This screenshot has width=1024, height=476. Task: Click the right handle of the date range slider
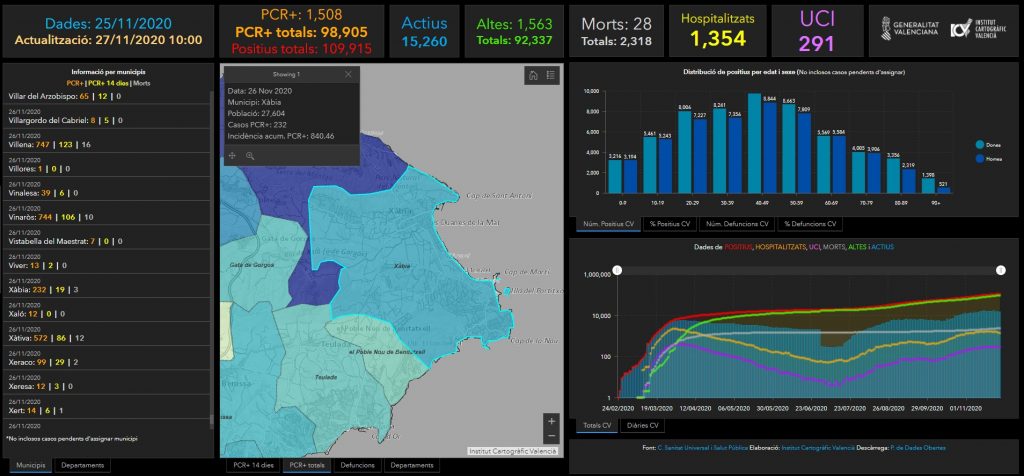coord(1001,270)
